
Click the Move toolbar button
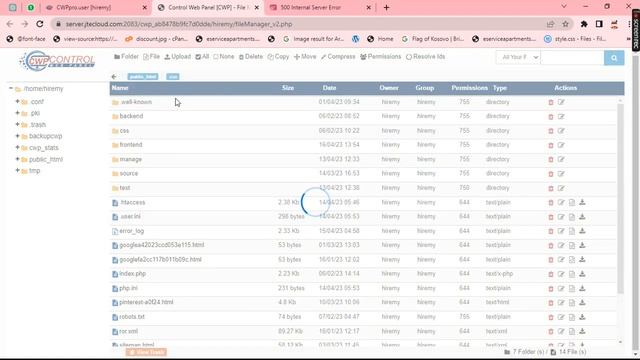tap(305, 57)
